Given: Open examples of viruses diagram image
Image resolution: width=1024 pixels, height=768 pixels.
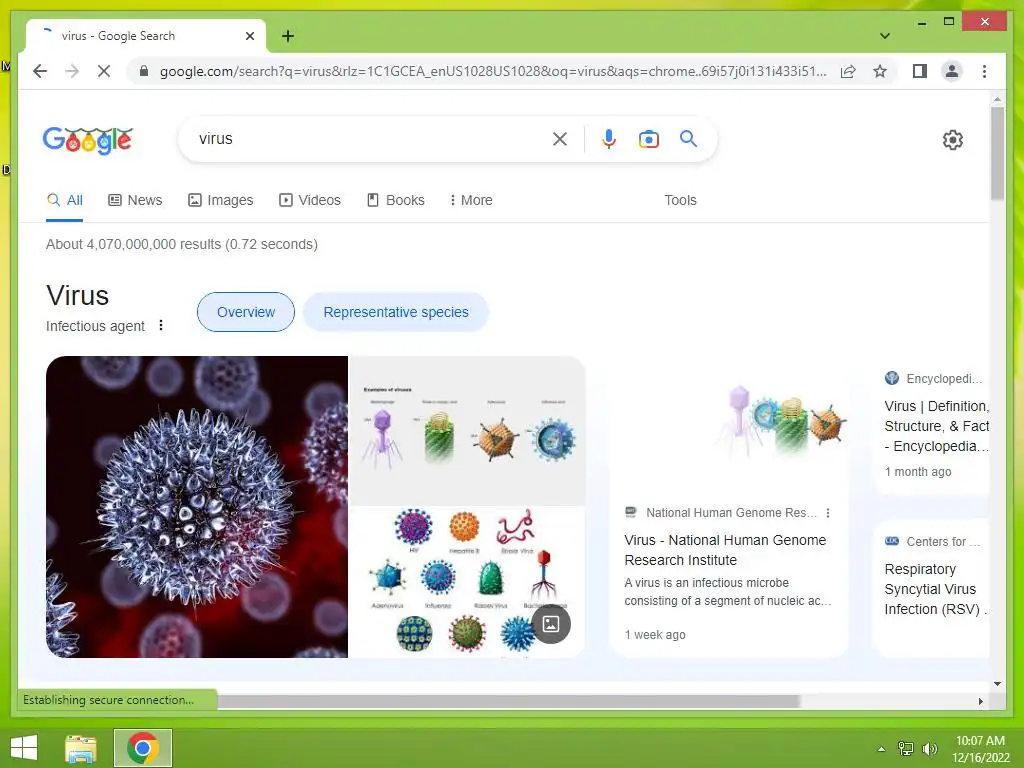Looking at the screenshot, I should (467, 430).
